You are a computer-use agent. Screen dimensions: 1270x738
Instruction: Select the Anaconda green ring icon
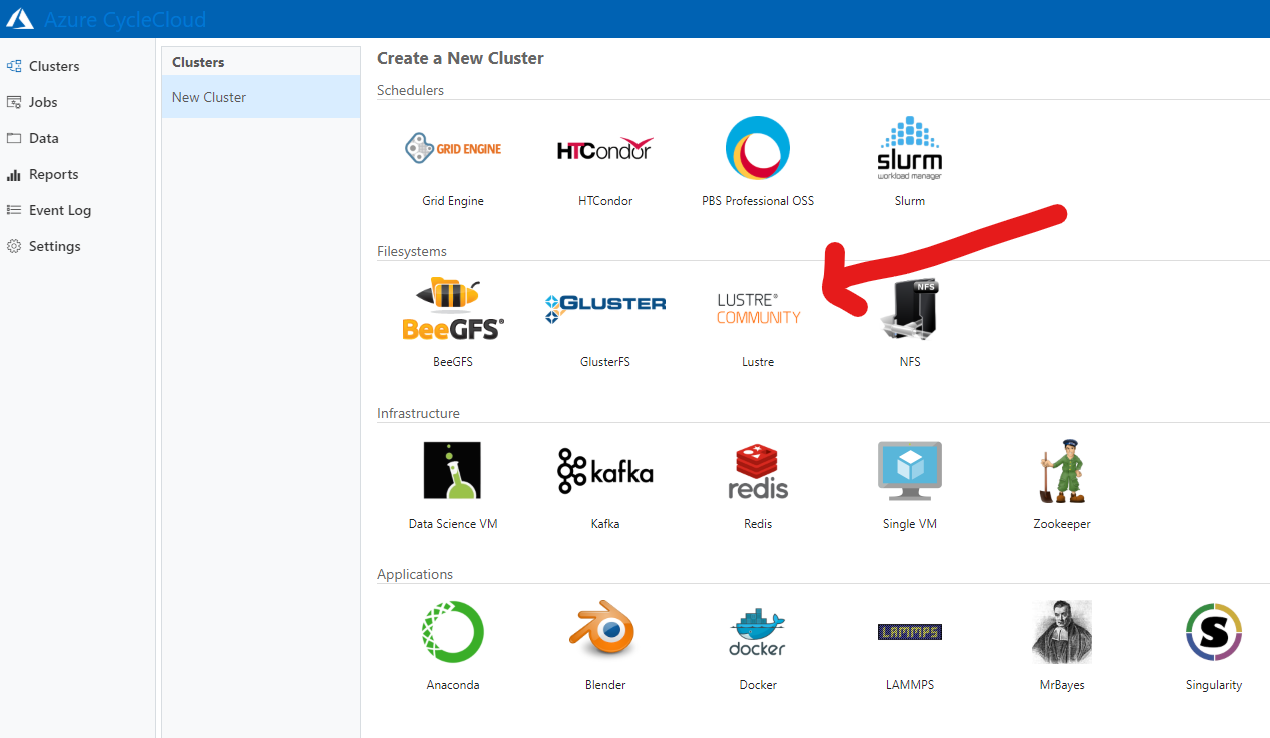pos(453,632)
